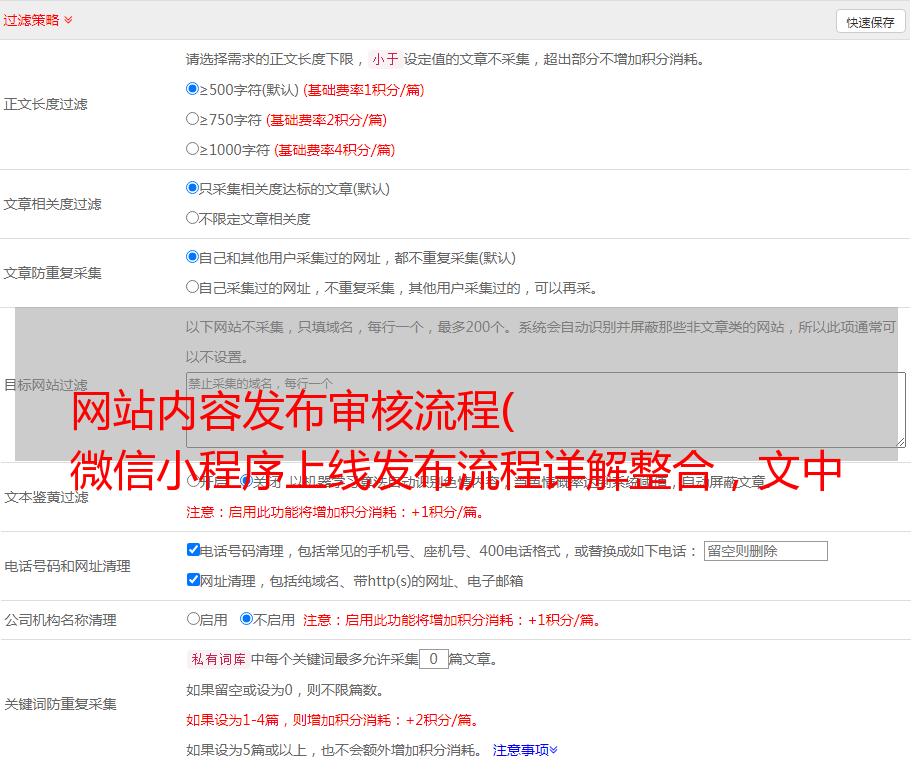Click the keyword article count field
912x768 pixels.
pyautogui.click(x=433, y=659)
